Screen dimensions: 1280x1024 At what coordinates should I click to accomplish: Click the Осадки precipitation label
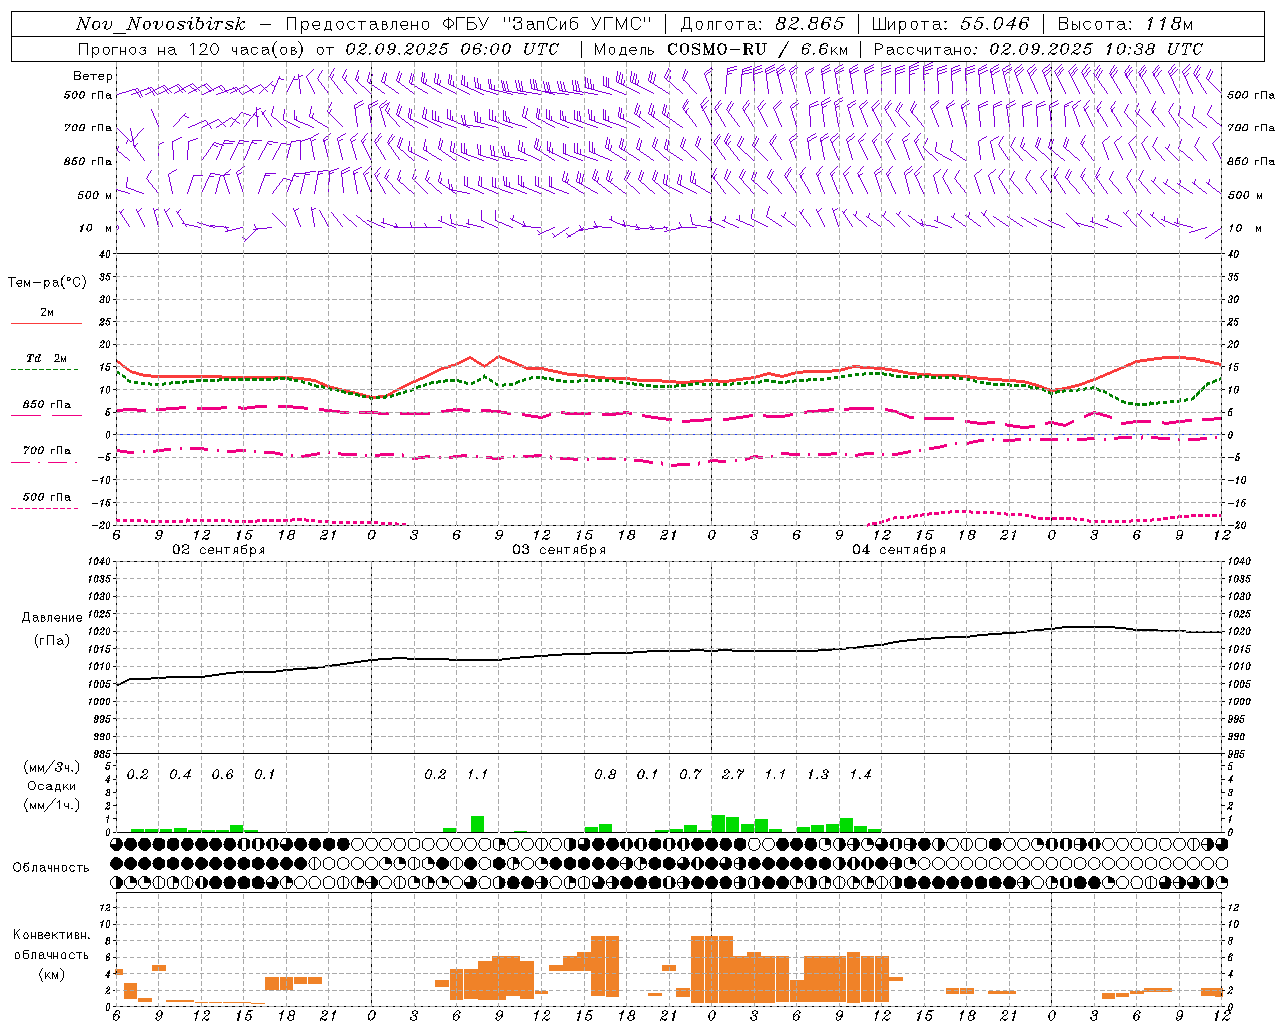(51, 786)
